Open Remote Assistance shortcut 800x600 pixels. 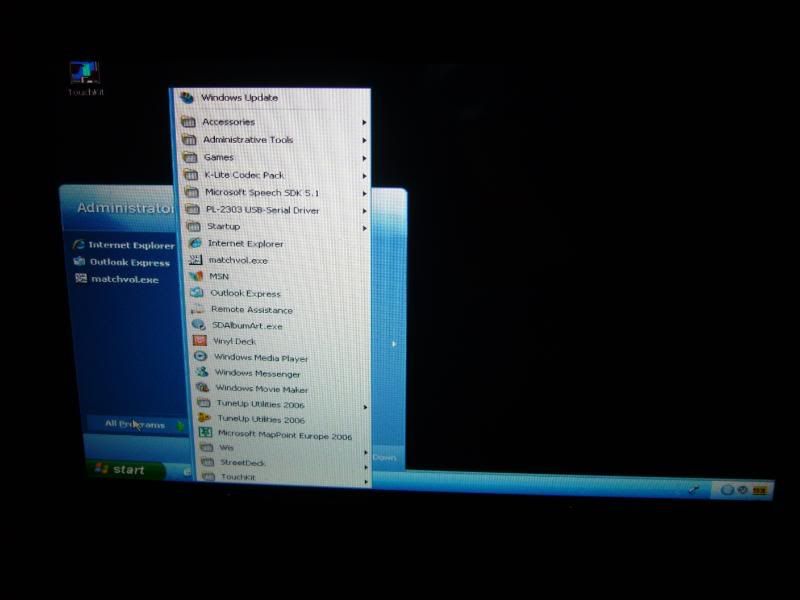pyautogui.click(x=251, y=310)
